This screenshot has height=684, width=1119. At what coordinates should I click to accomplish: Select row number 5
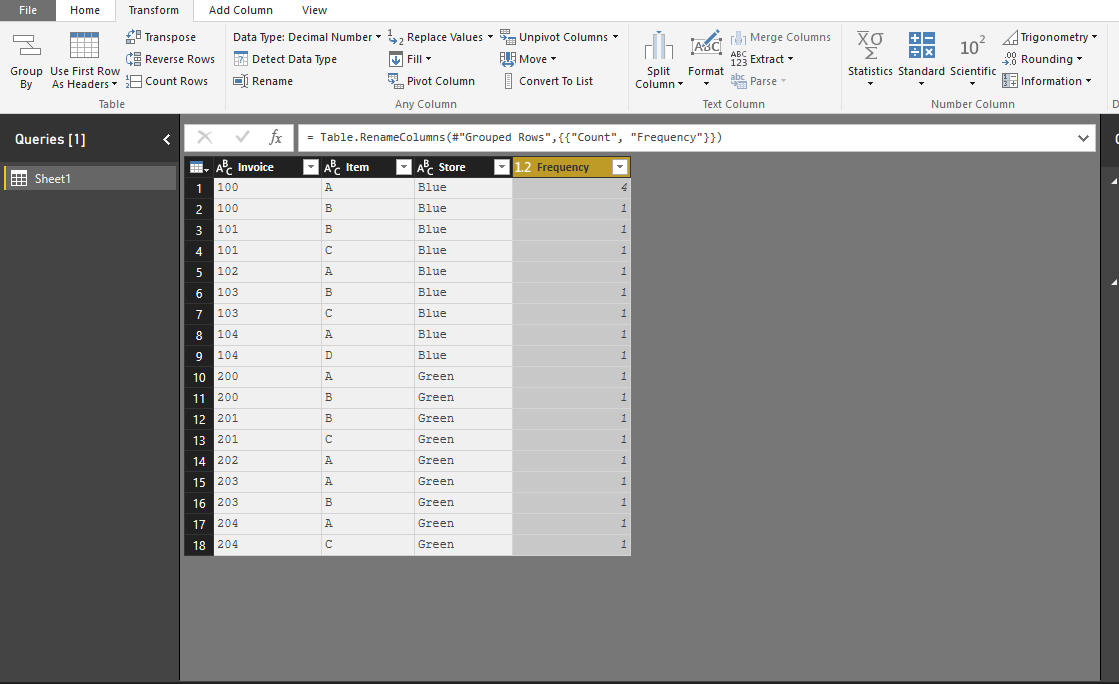199,272
